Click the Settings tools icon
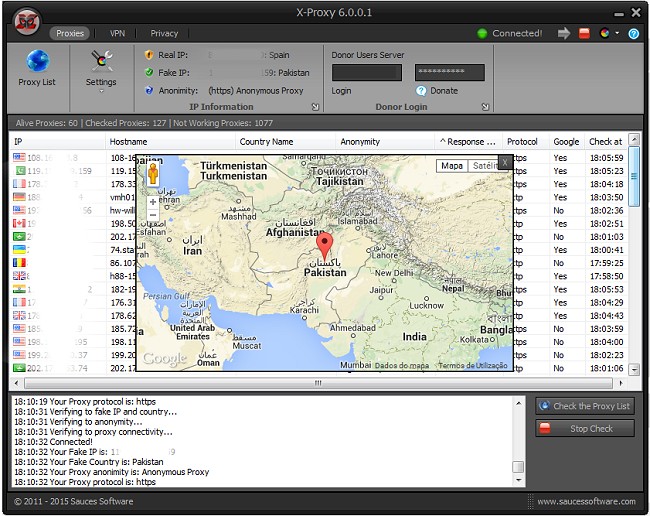This screenshot has width=650, height=516. coord(101,62)
